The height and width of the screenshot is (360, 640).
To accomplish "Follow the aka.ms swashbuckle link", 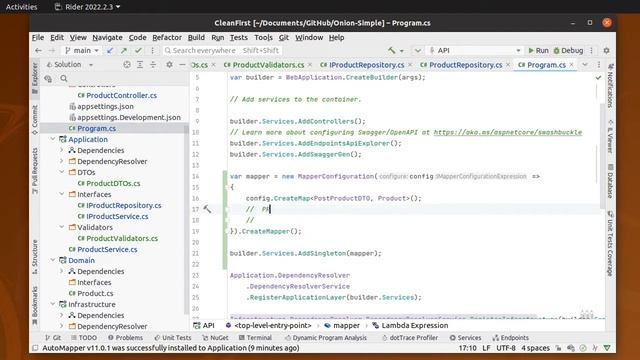I will 508,132.
